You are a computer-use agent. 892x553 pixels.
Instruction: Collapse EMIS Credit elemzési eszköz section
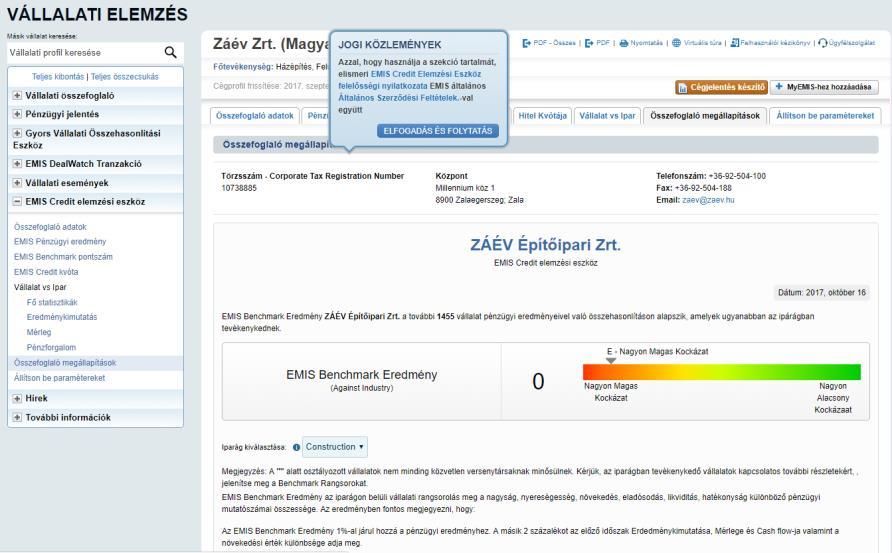[x=17, y=201]
